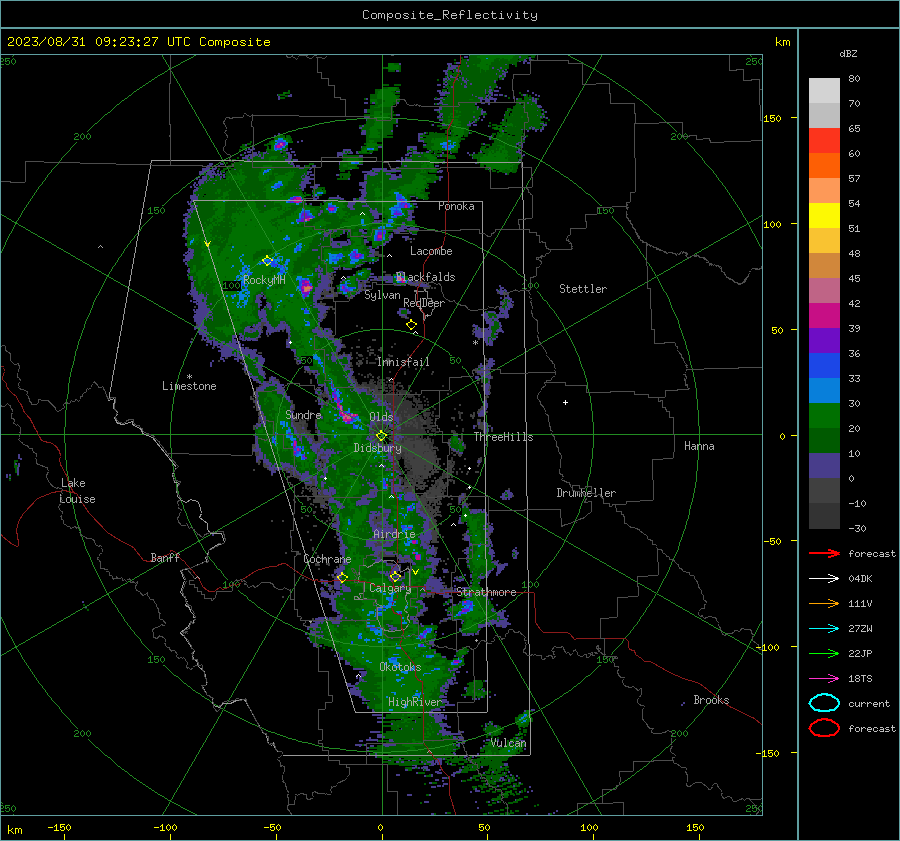The image size is (900, 841).
Task: Click light gray swatch between 80 and 70 dBZ
Action: [x=824, y=91]
